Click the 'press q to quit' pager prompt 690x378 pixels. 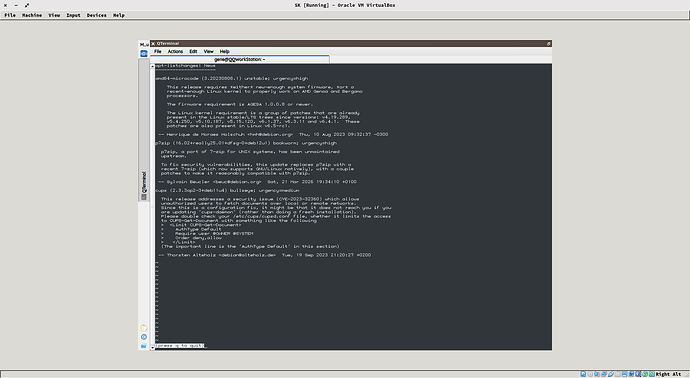tap(180, 346)
